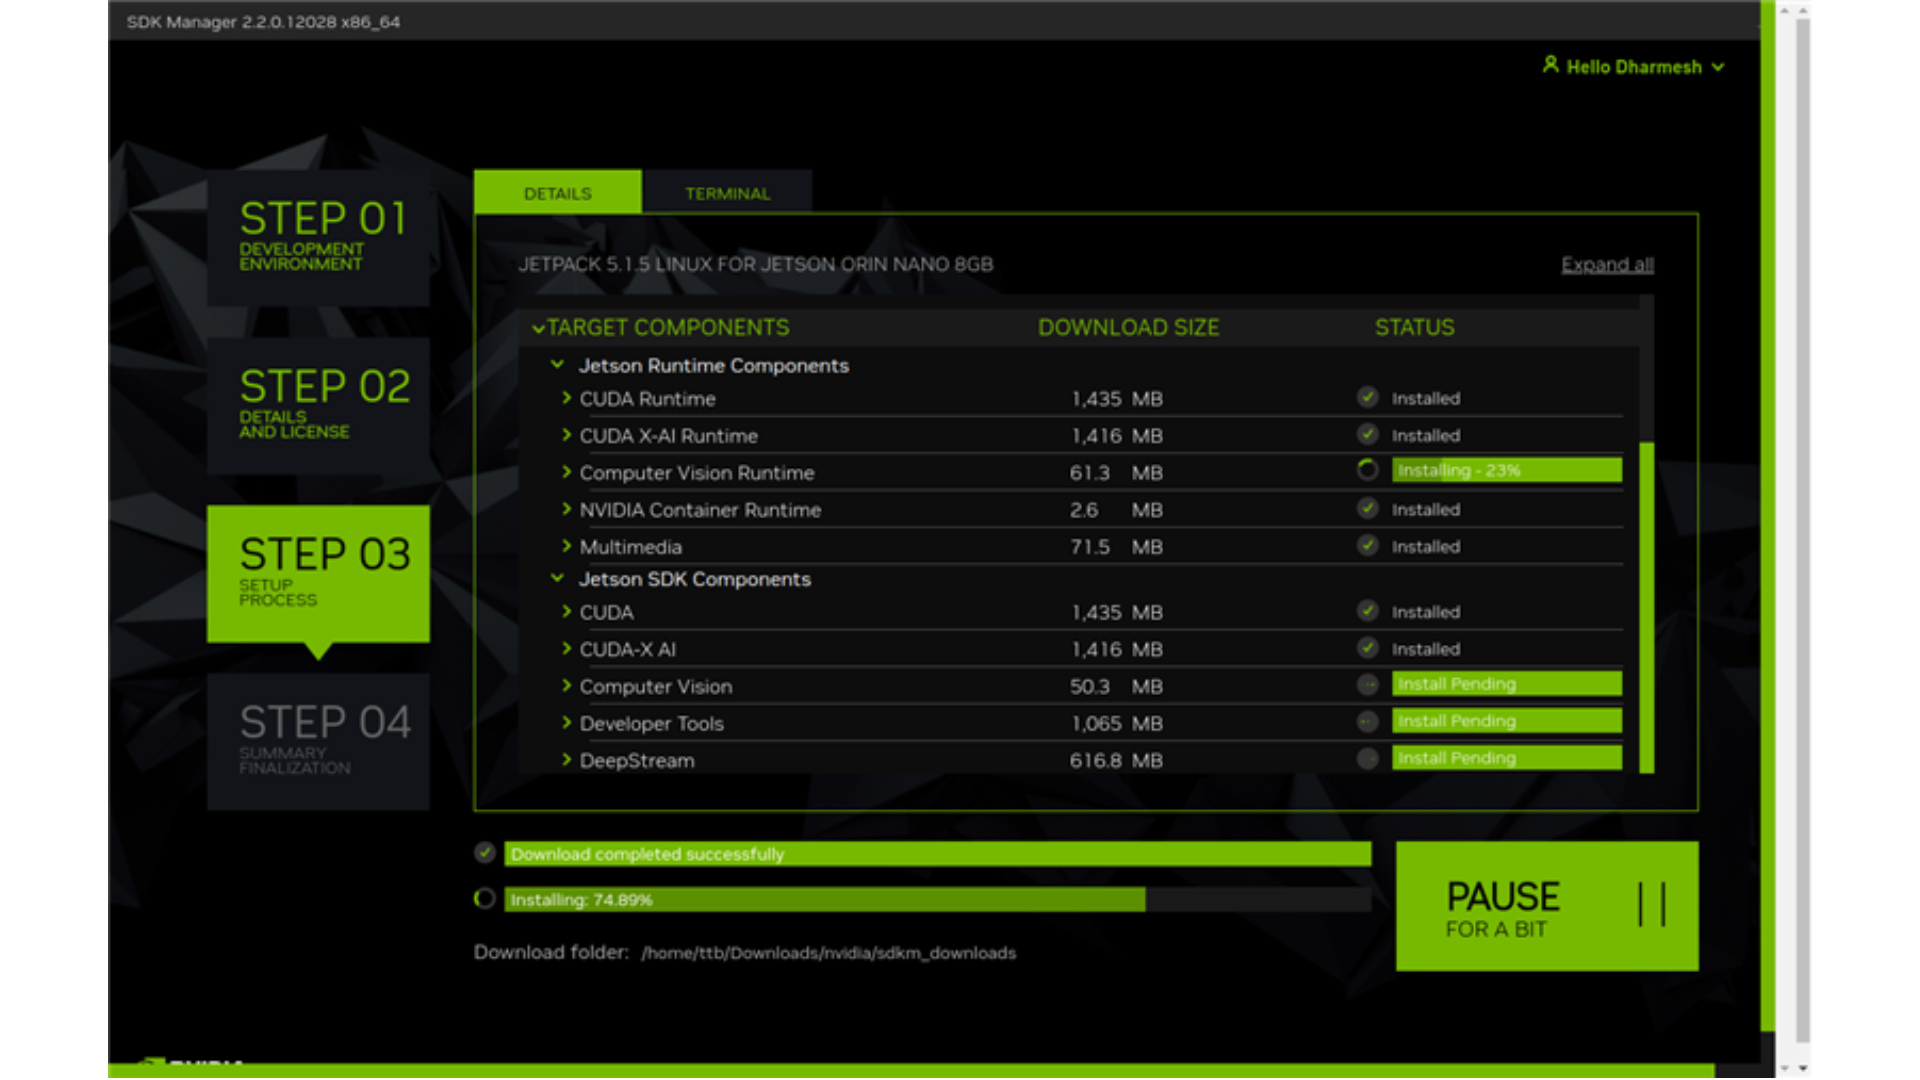Click pending status icon for Developer Tools
Viewport: 1920px width, 1080px height.
1368,722
